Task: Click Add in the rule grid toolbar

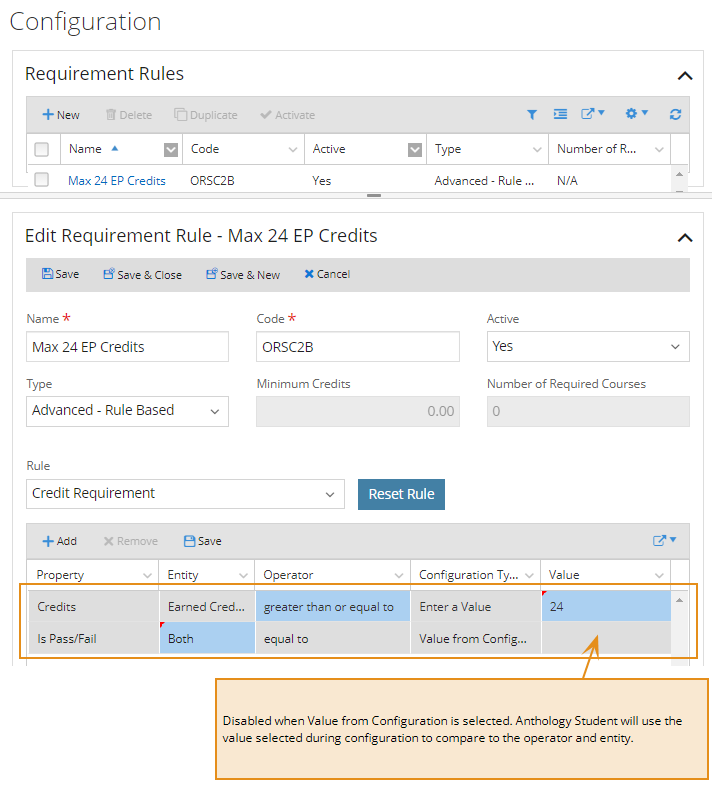Action: (60, 541)
